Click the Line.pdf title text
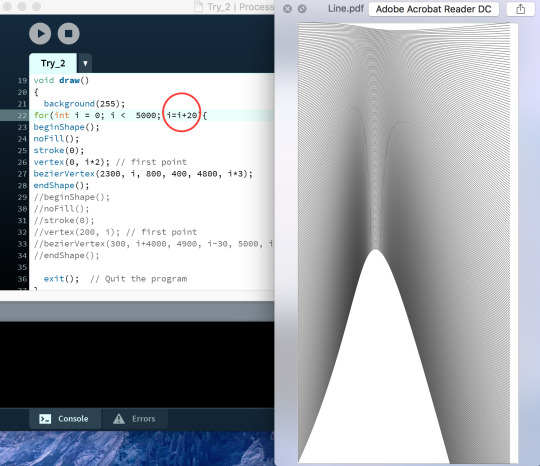Screen dimensions: 540x466 point(345,8)
